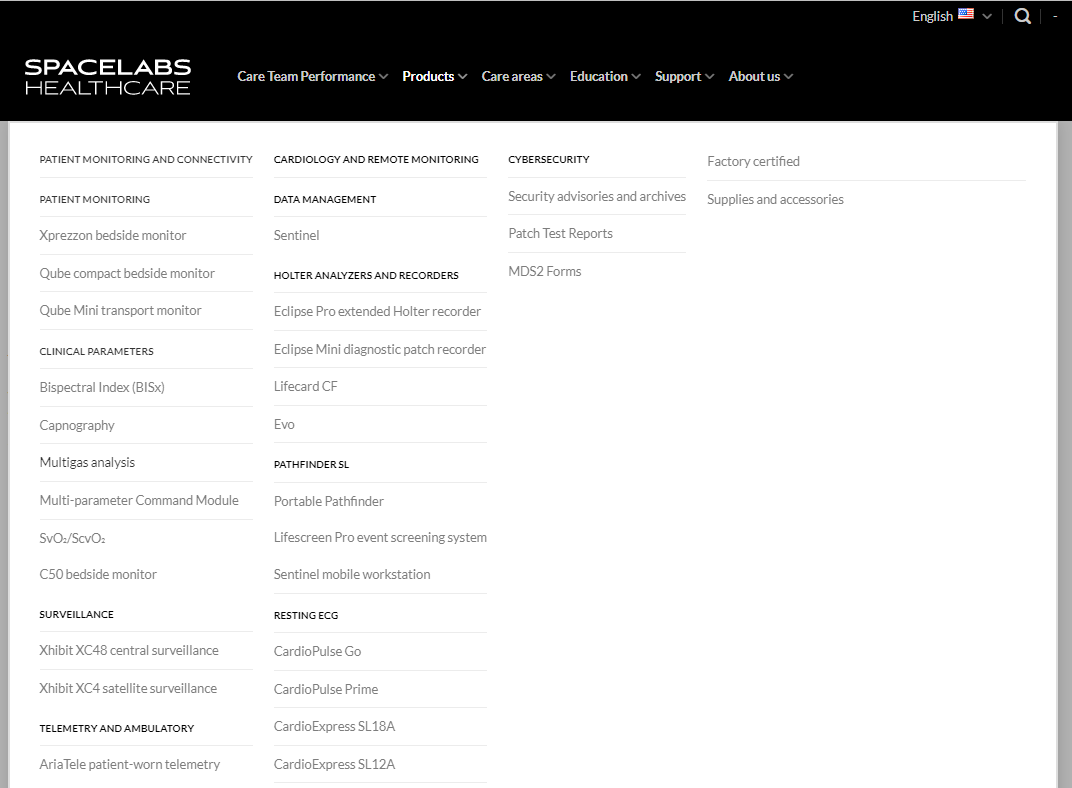
Task: Open CardioPulse Go link
Action: click(x=317, y=652)
